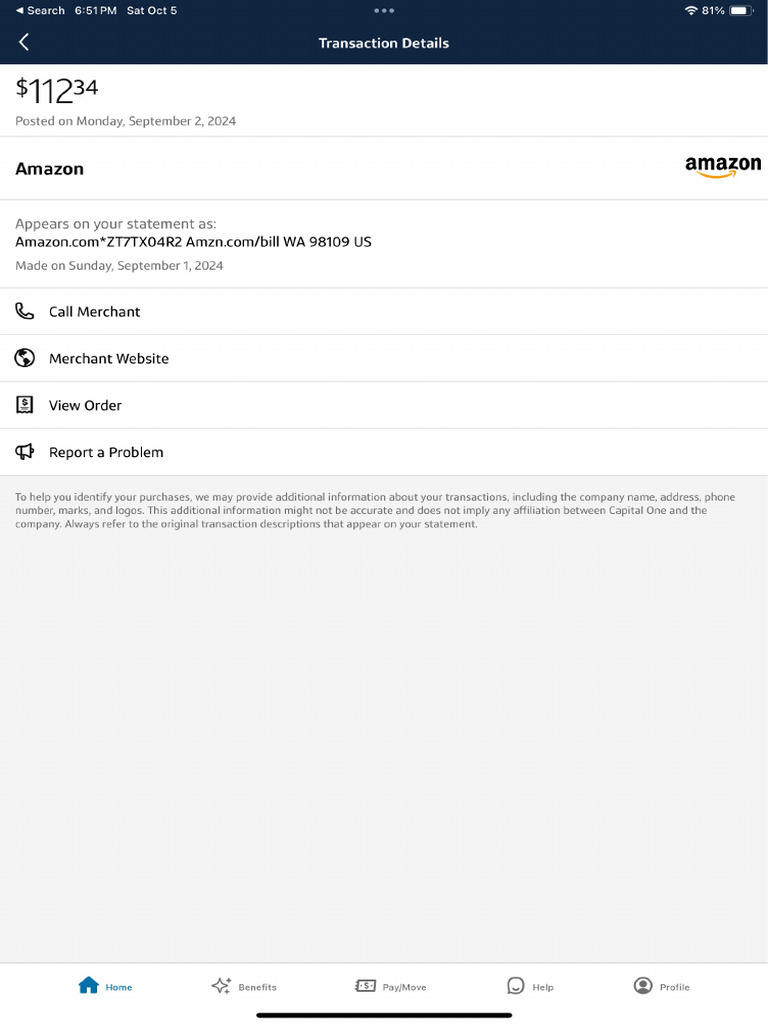Open the Merchant Website link
768x1024 pixels.
[109, 359]
